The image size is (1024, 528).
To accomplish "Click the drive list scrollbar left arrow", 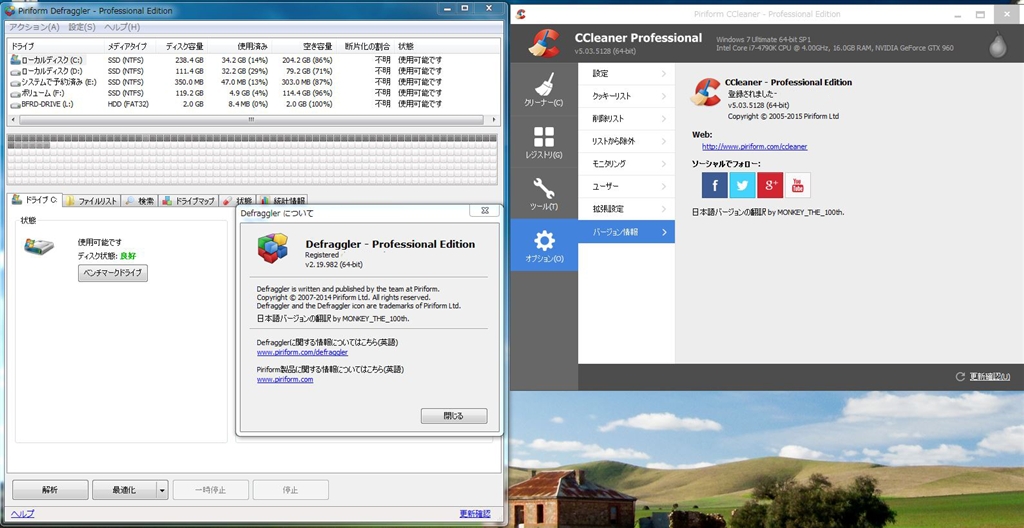I will tap(12, 120).
